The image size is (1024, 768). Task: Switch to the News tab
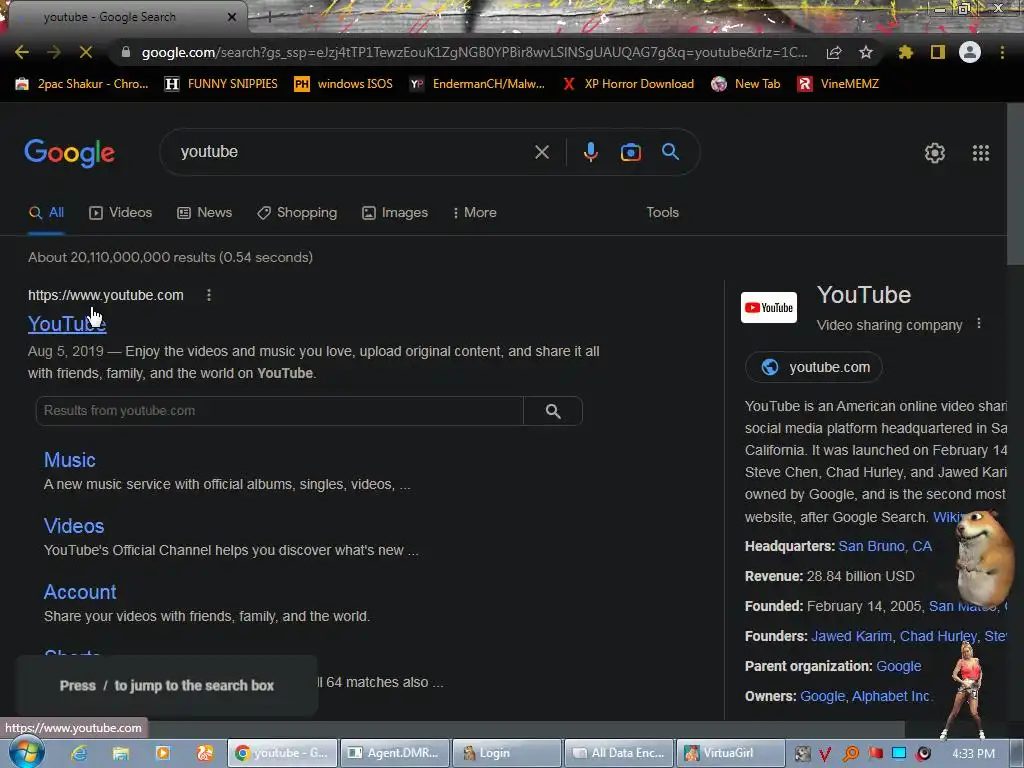coord(204,213)
